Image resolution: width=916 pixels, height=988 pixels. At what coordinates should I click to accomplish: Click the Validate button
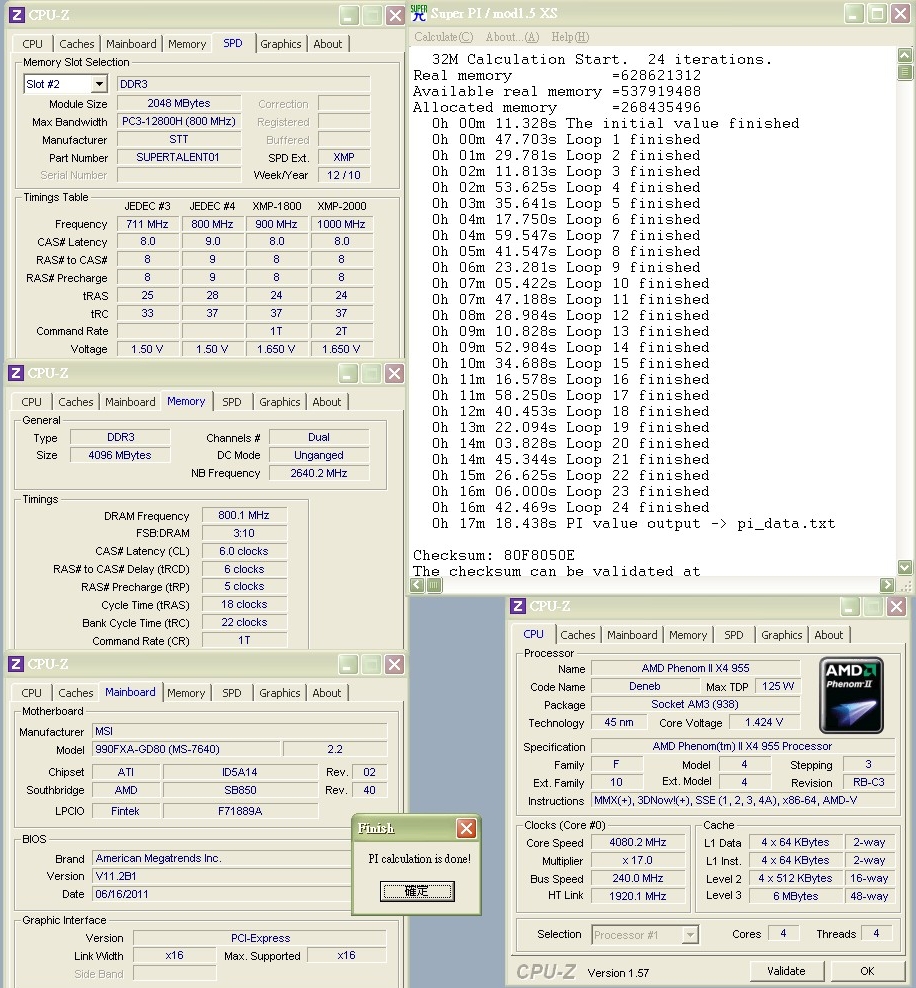(786, 971)
